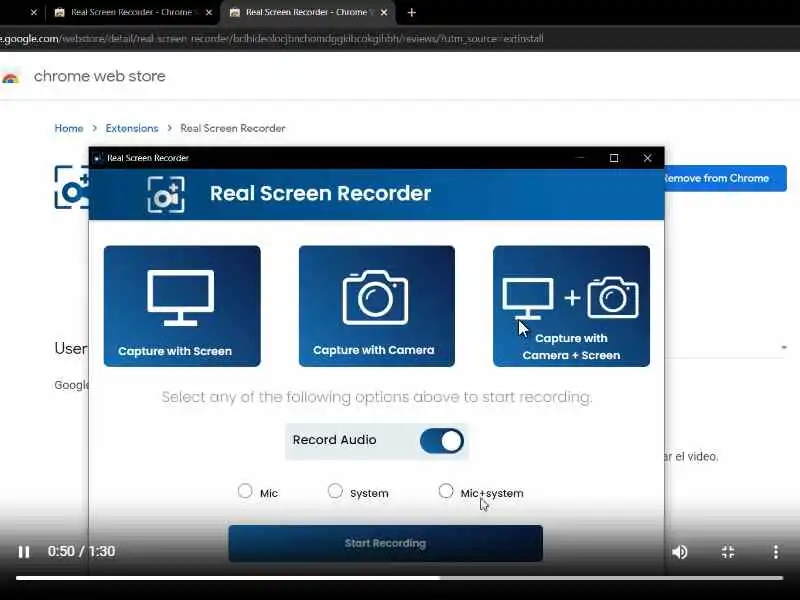800x600 pixels.
Task: Select the Mic+system radio button
Action: (446, 491)
